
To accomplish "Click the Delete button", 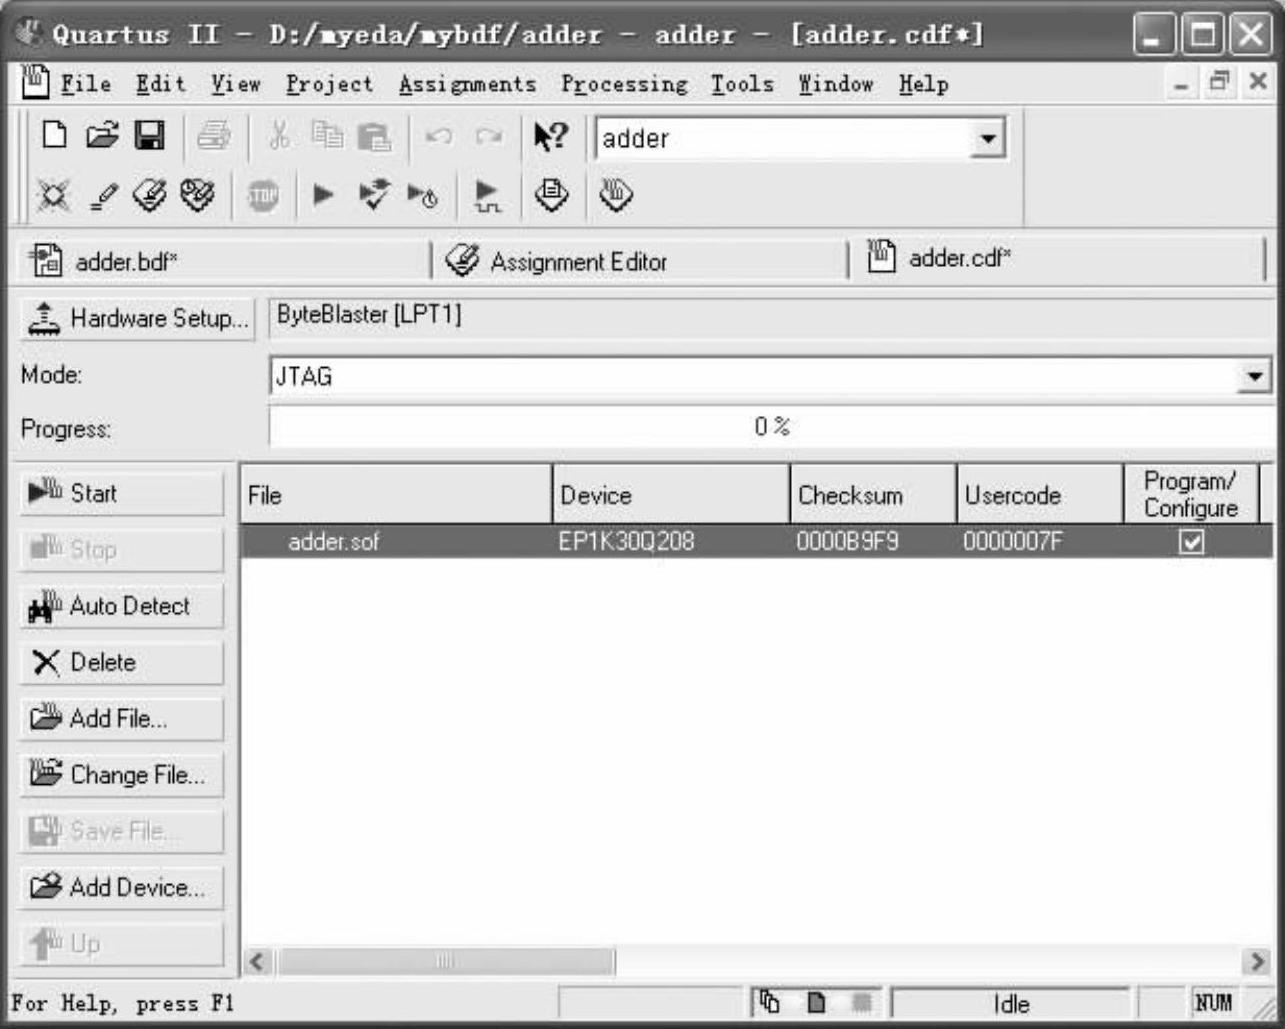I will [x=121, y=662].
